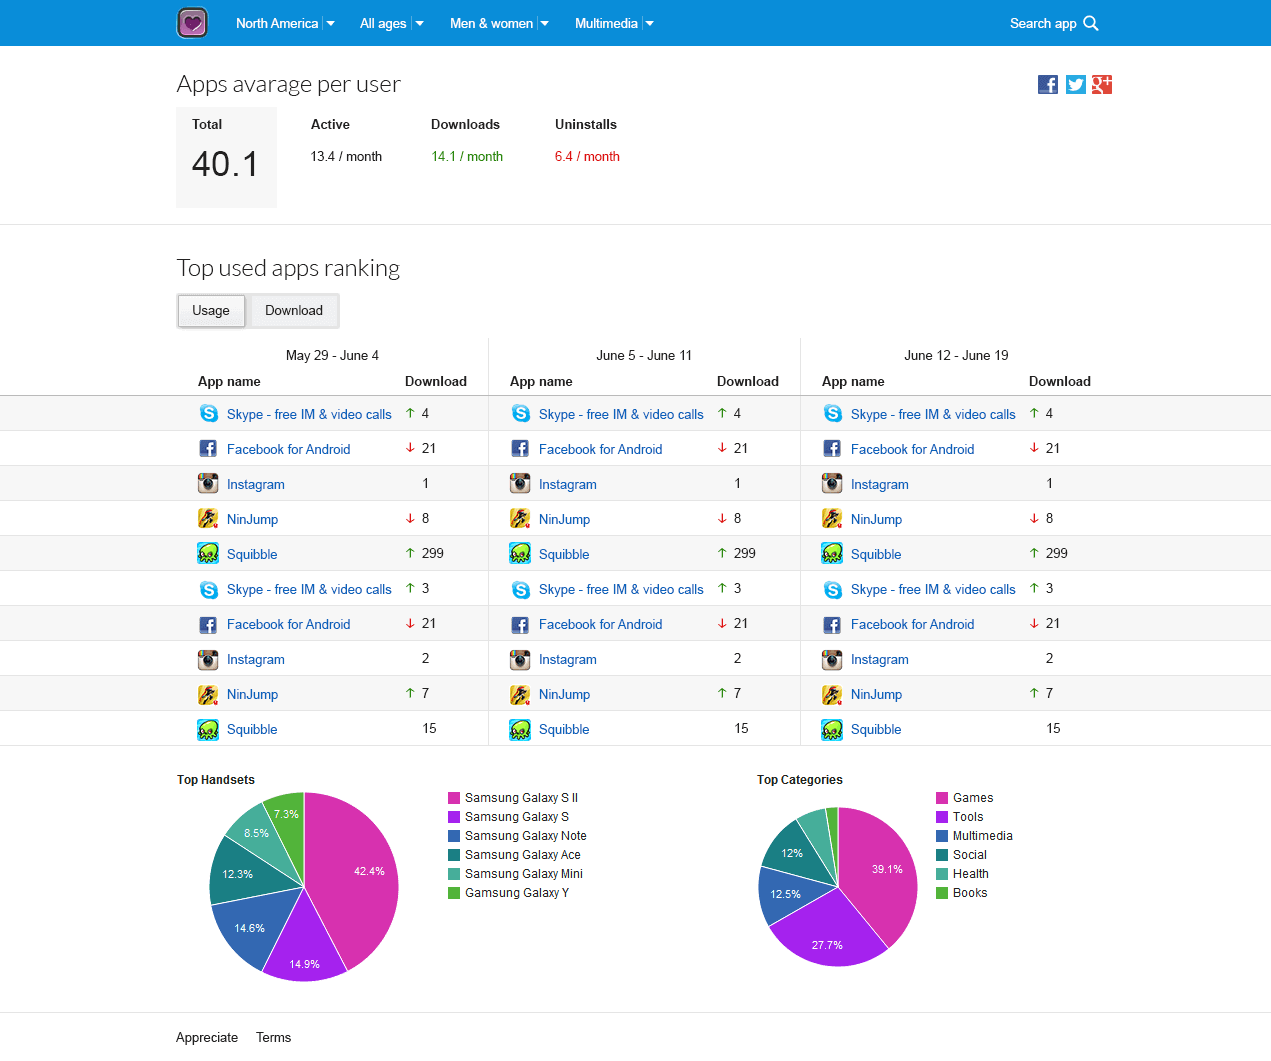Click the Twitter share icon

[1075, 85]
